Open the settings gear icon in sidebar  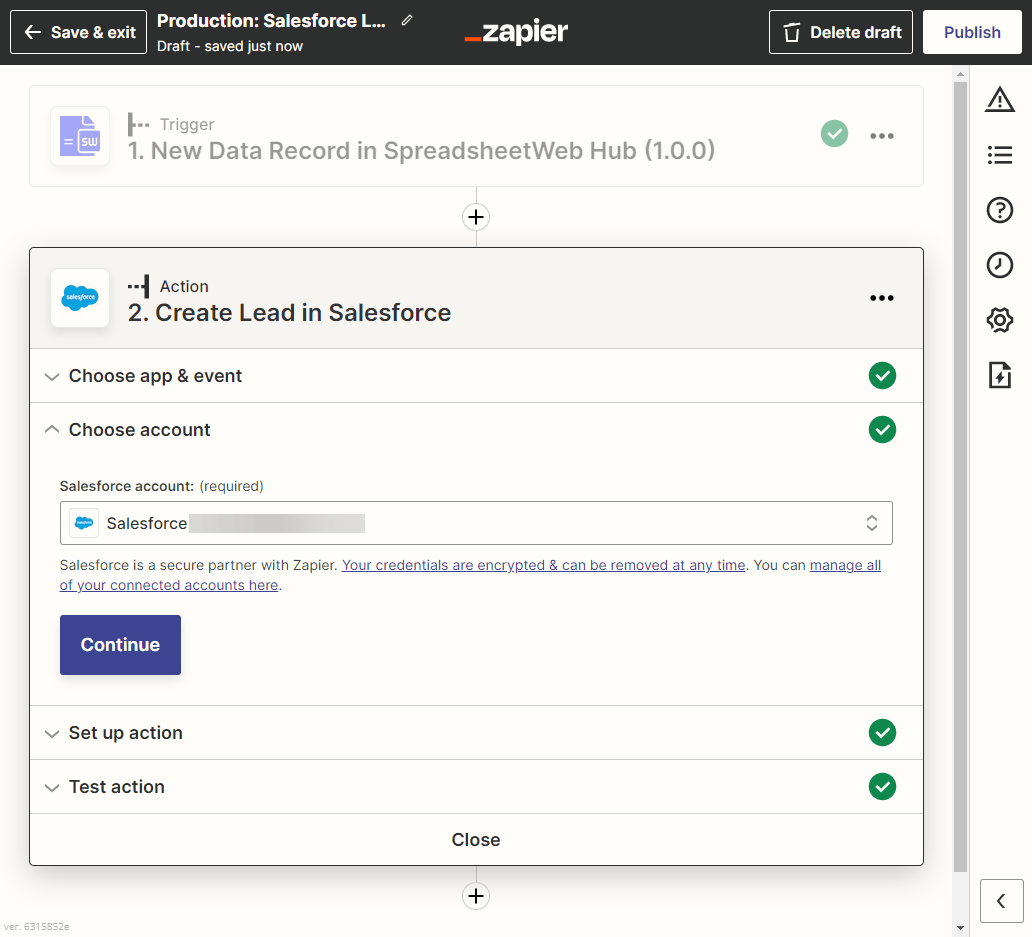click(x=999, y=320)
